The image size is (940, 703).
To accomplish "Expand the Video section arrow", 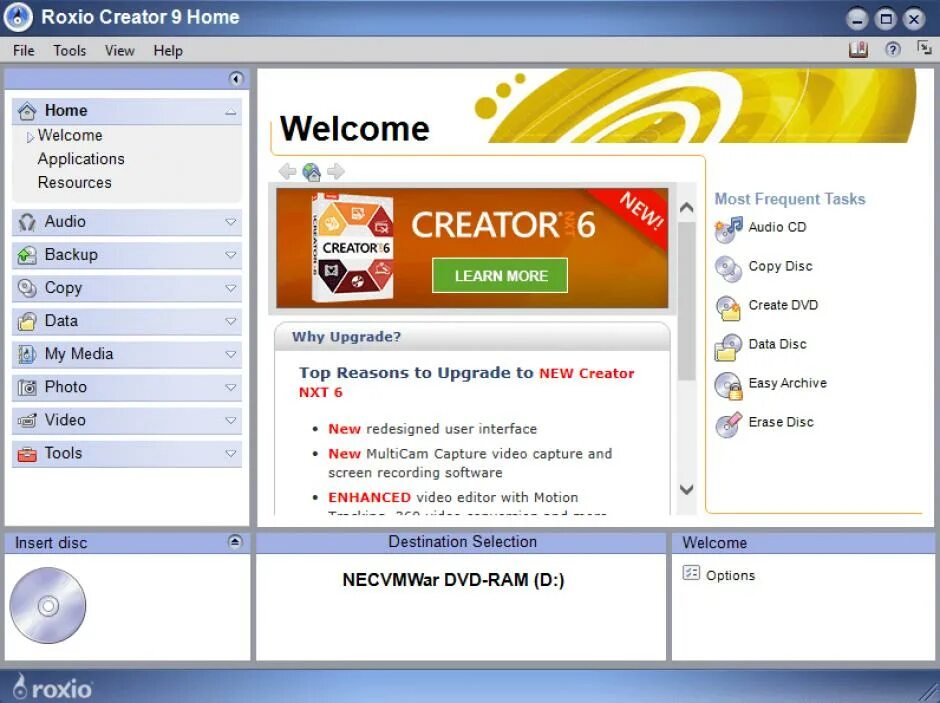I will (x=231, y=420).
